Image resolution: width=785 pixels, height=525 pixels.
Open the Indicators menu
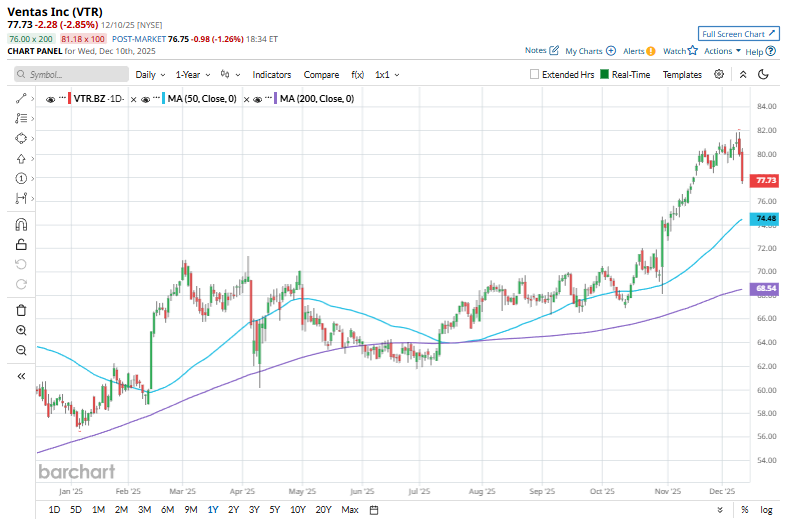(271, 75)
